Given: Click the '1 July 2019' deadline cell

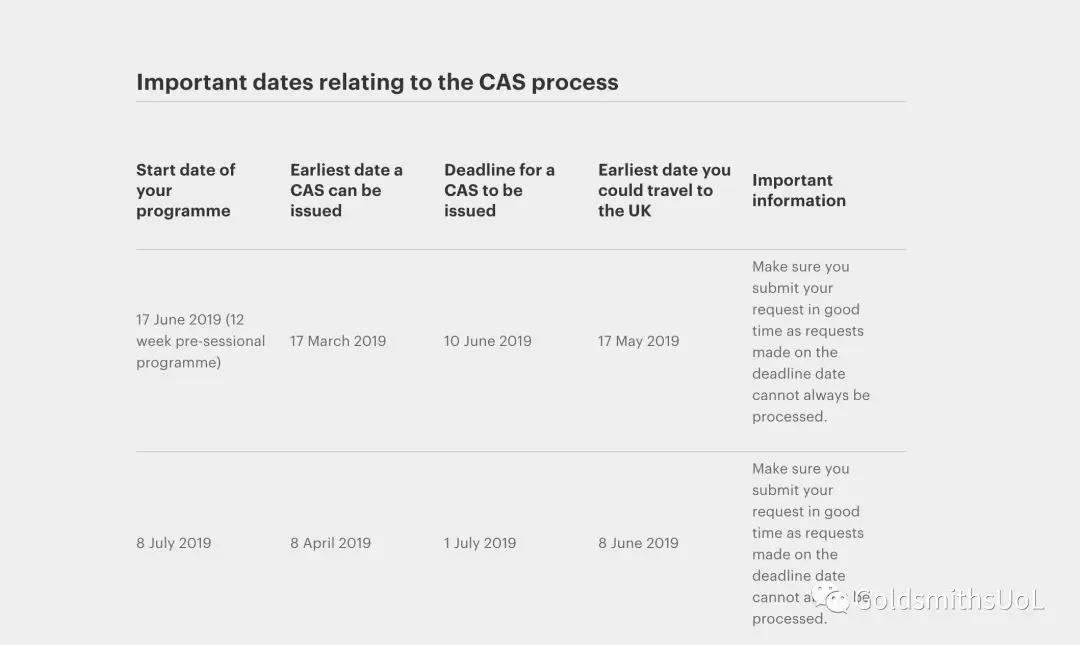Looking at the screenshot, I should tap(480, 543).
